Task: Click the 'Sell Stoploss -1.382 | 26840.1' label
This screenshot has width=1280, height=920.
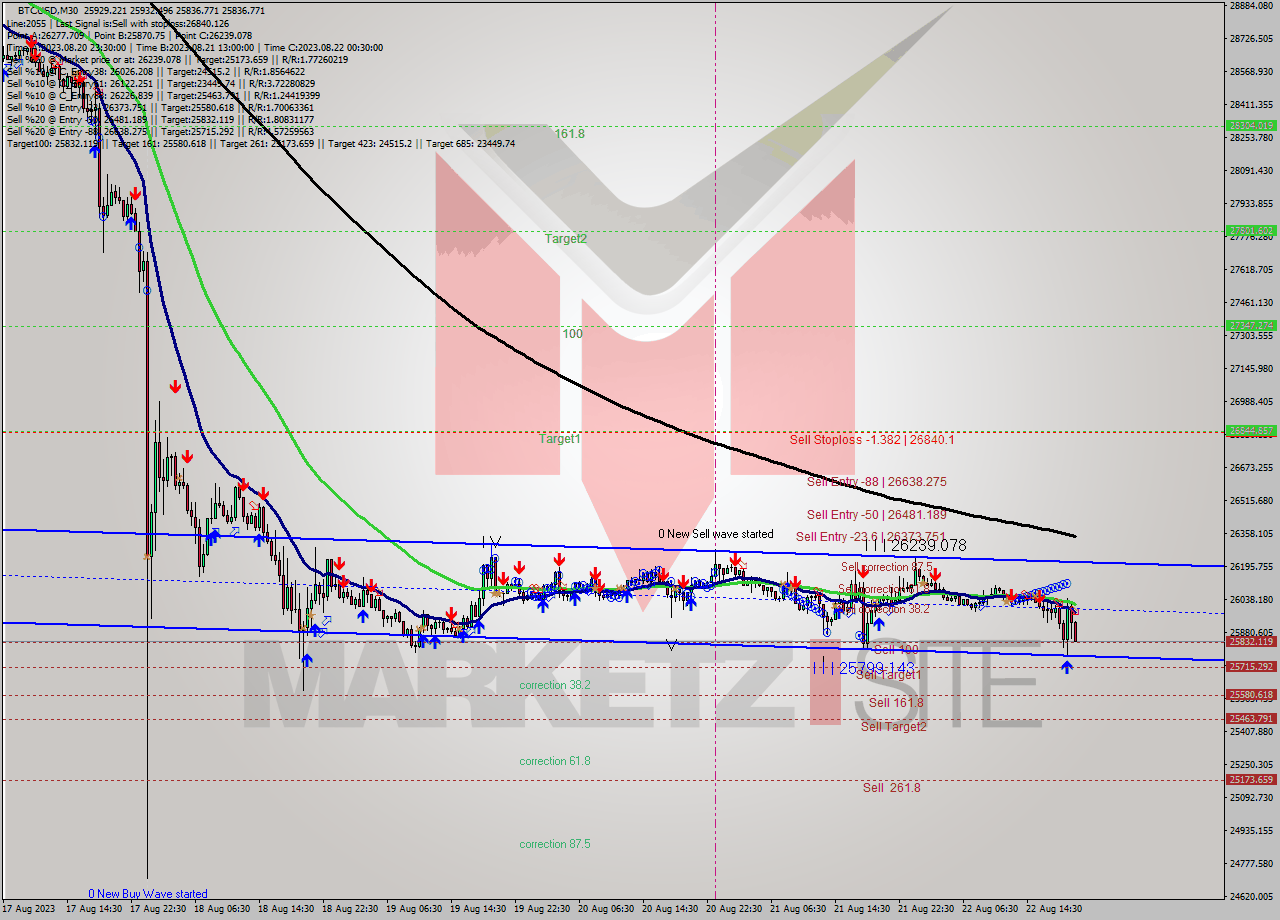Action: pos(871,439)
